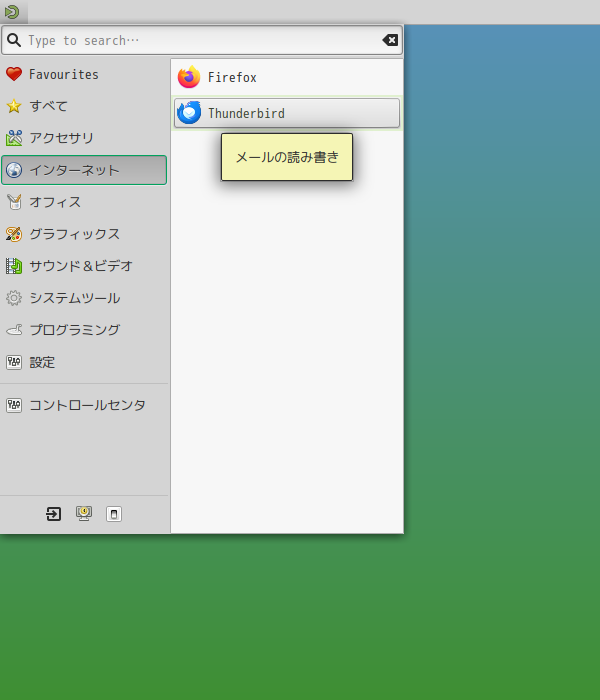This screenshot has width=600, height=700.
Task: Click the red heart Favourites icon
Action: [14, 74]
